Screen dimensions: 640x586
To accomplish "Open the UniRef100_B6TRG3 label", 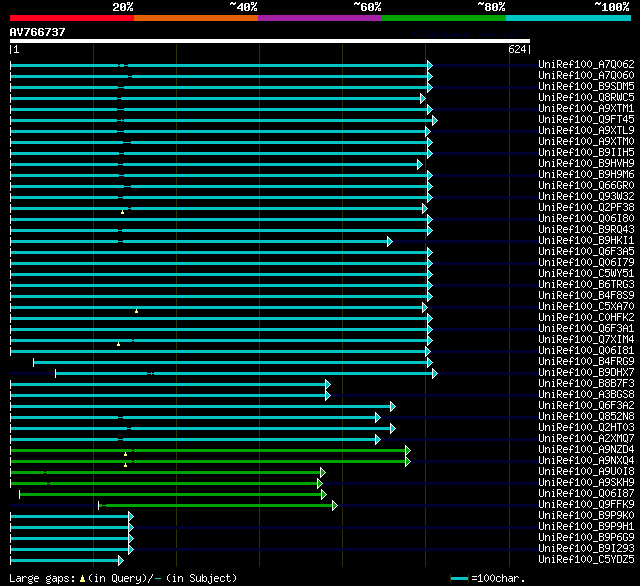I will pos(586,285).
